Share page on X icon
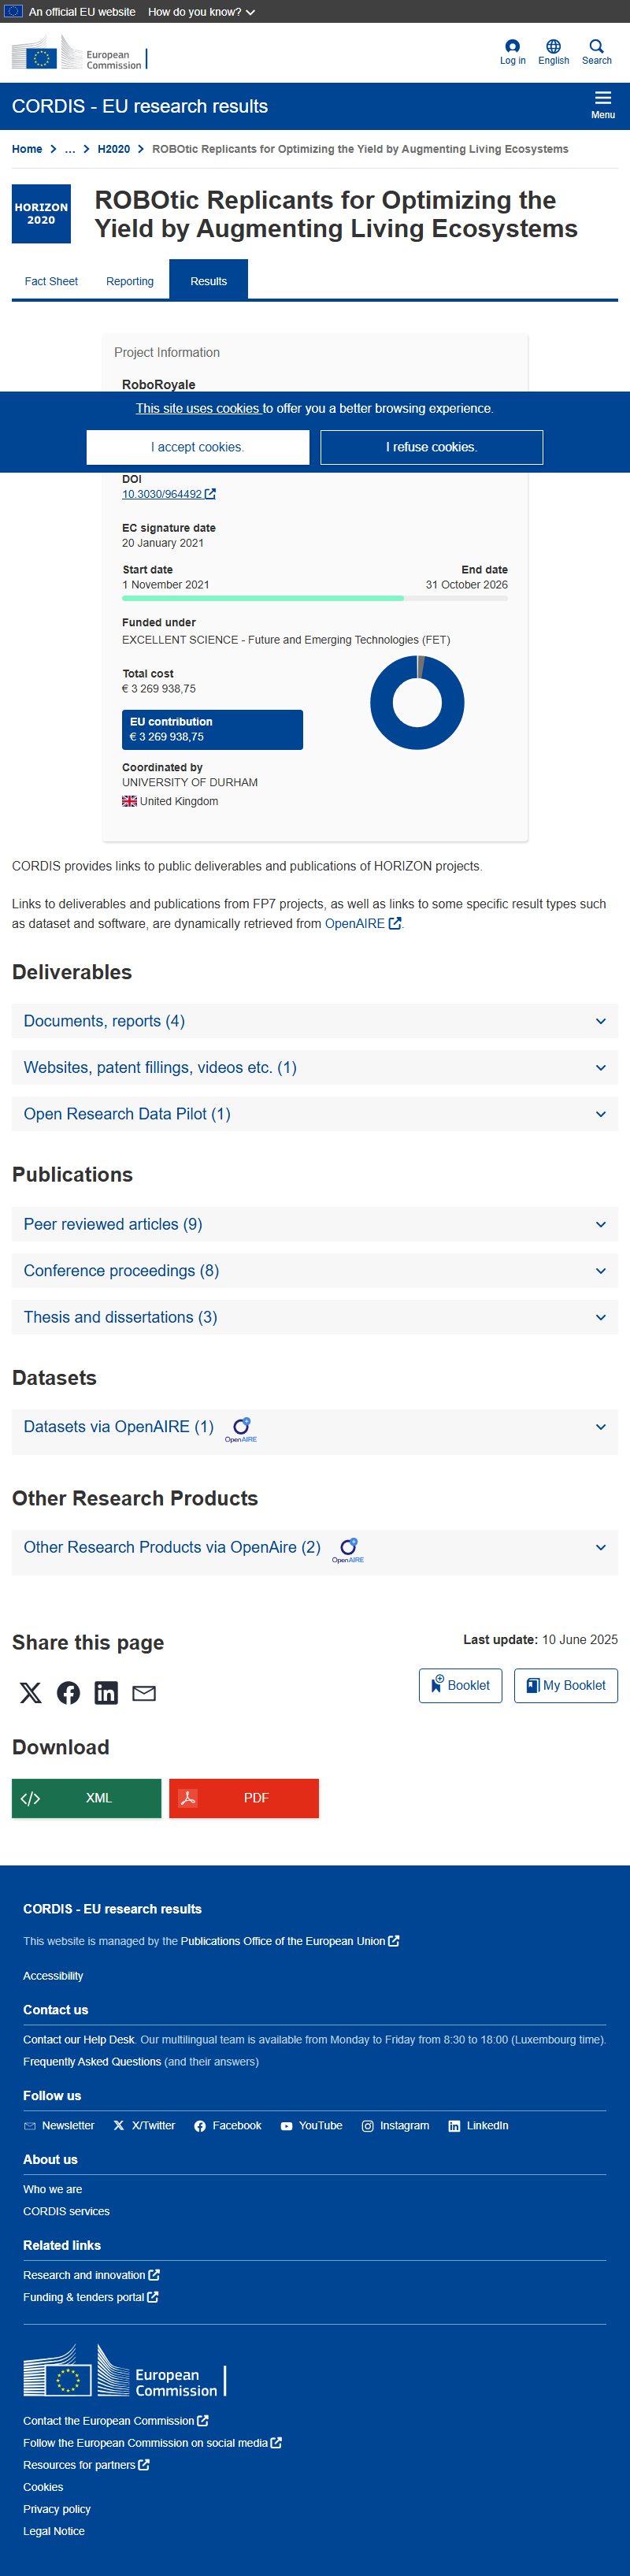 pos(31,1692)
